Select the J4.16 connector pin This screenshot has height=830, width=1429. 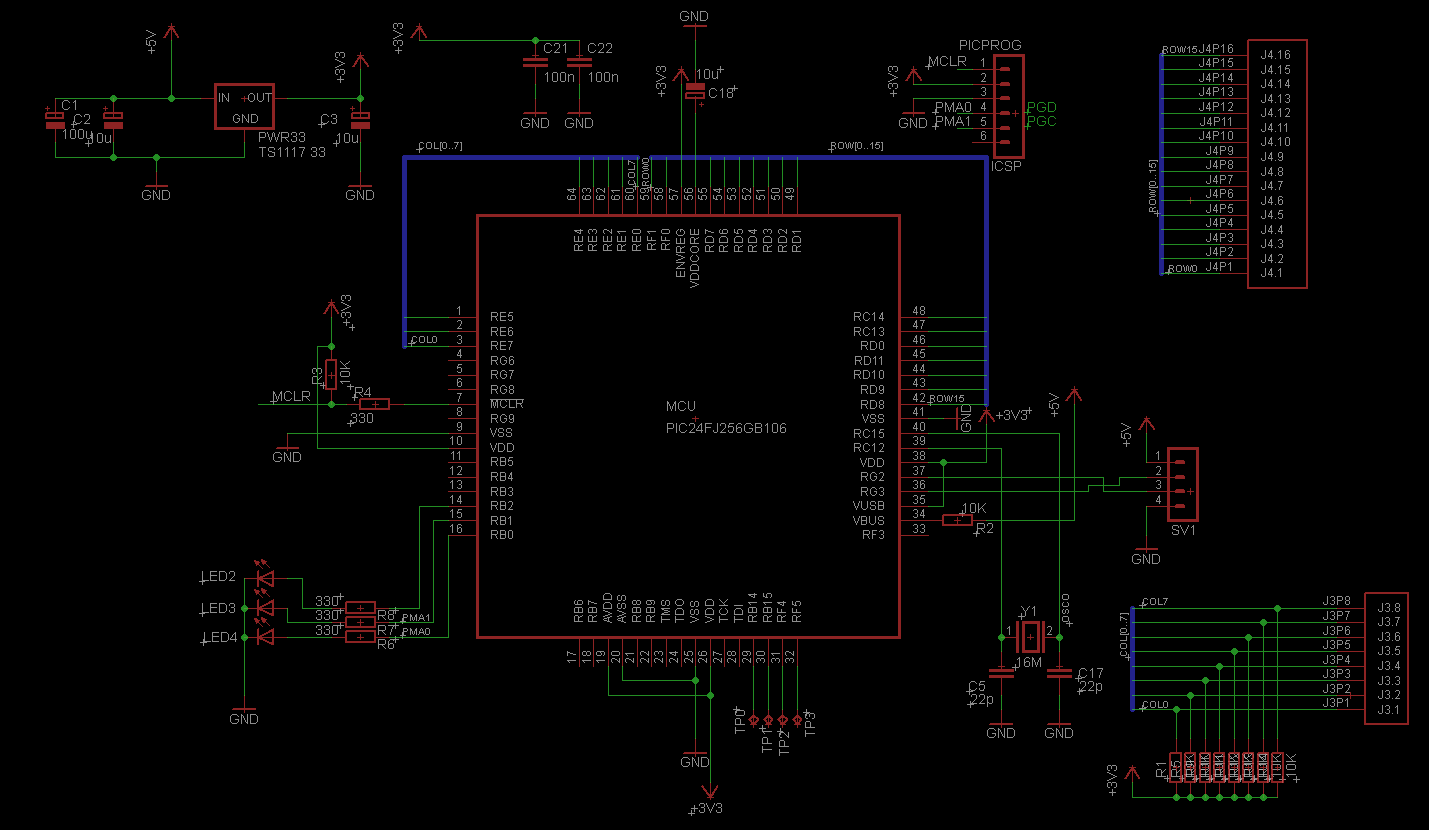click(1276, 55)
